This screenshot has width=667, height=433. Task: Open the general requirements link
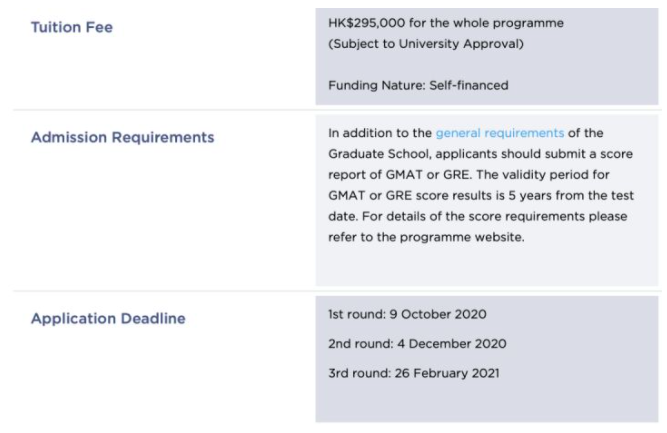click(x=500, y=133)
